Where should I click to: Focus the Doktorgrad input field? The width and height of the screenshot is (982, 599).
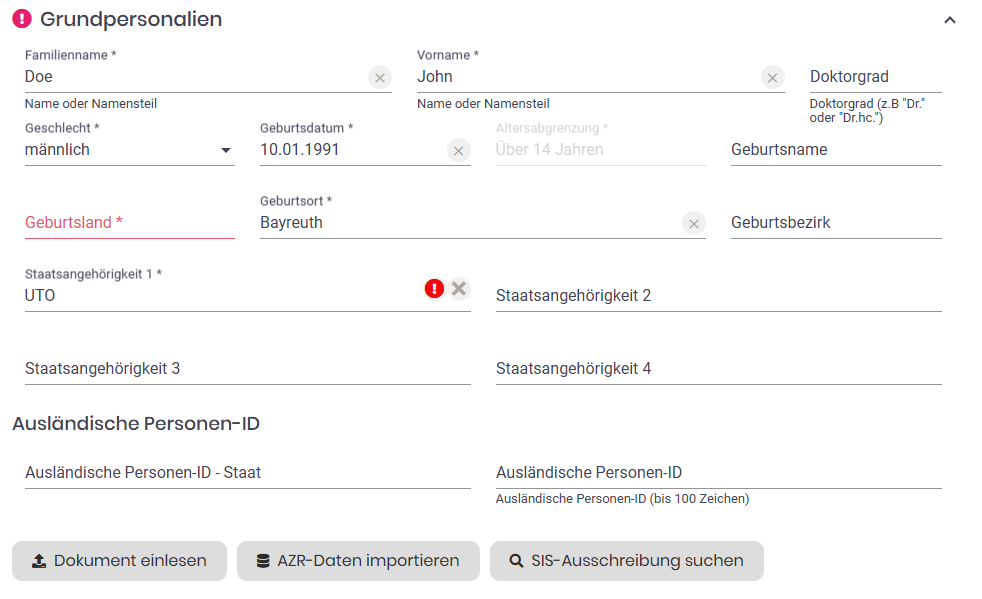[x=875, y=77]
